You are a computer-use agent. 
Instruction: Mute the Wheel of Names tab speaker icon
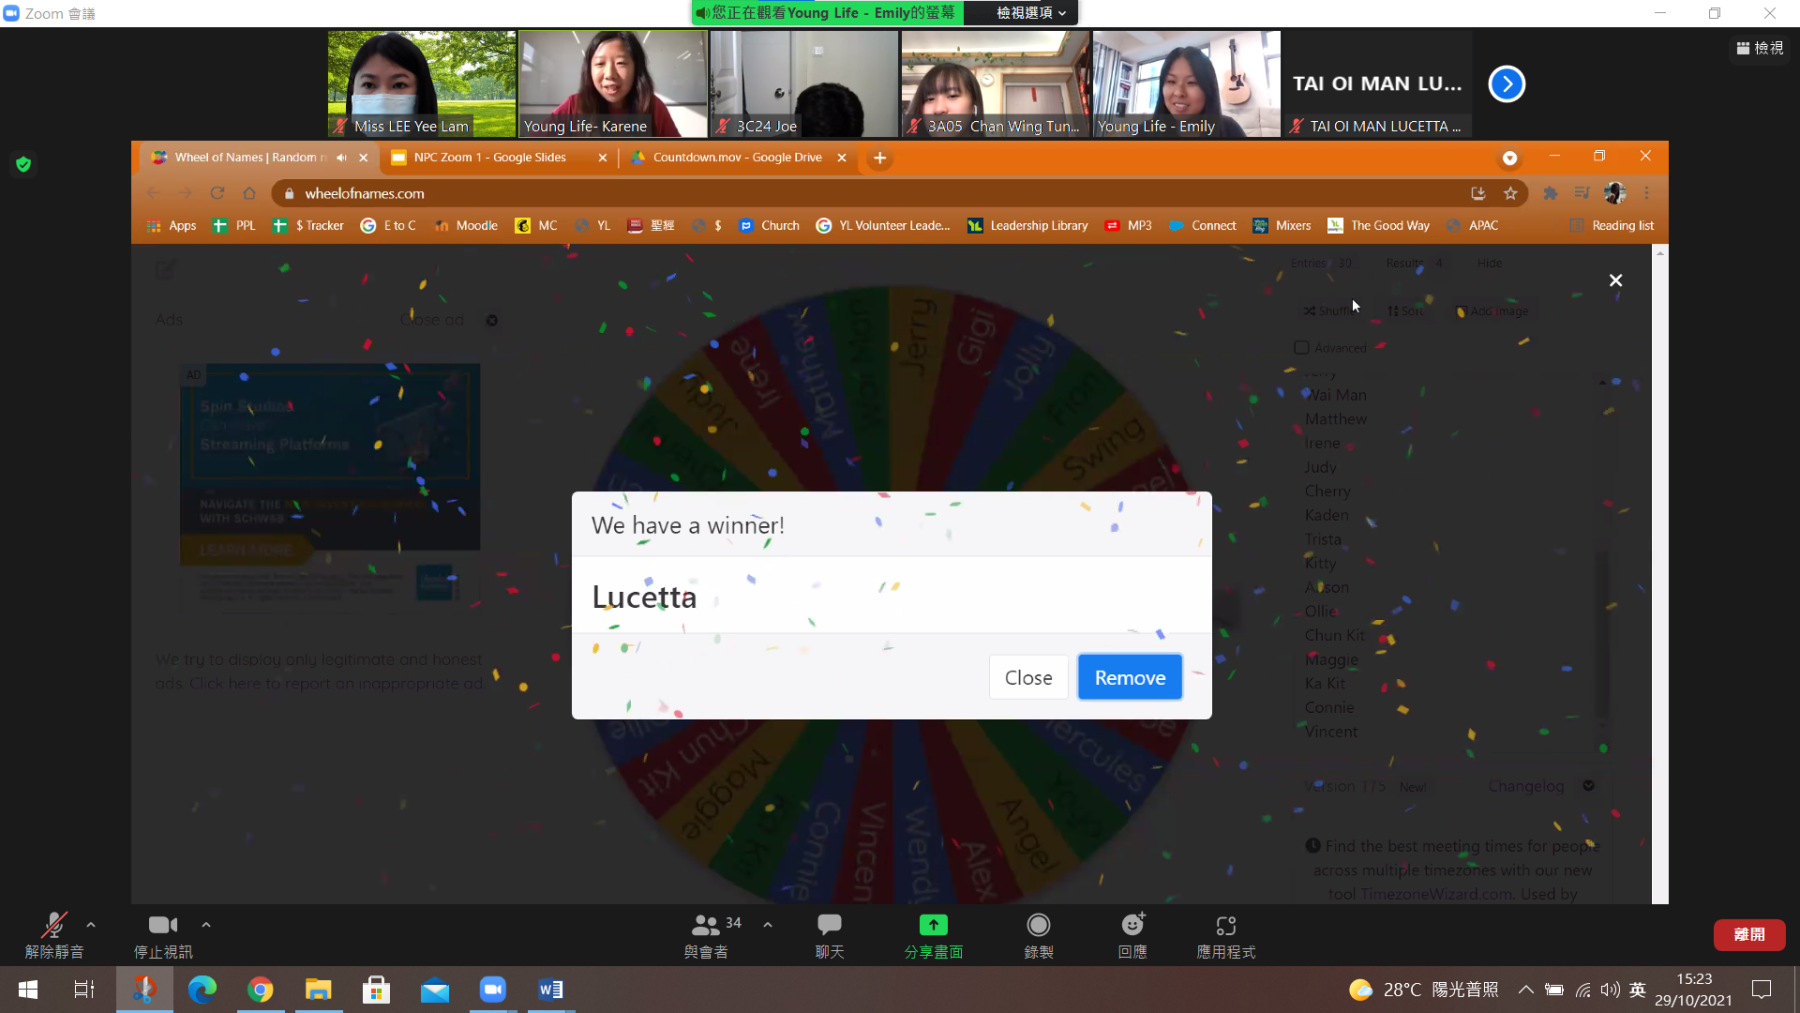coord(342,158)
